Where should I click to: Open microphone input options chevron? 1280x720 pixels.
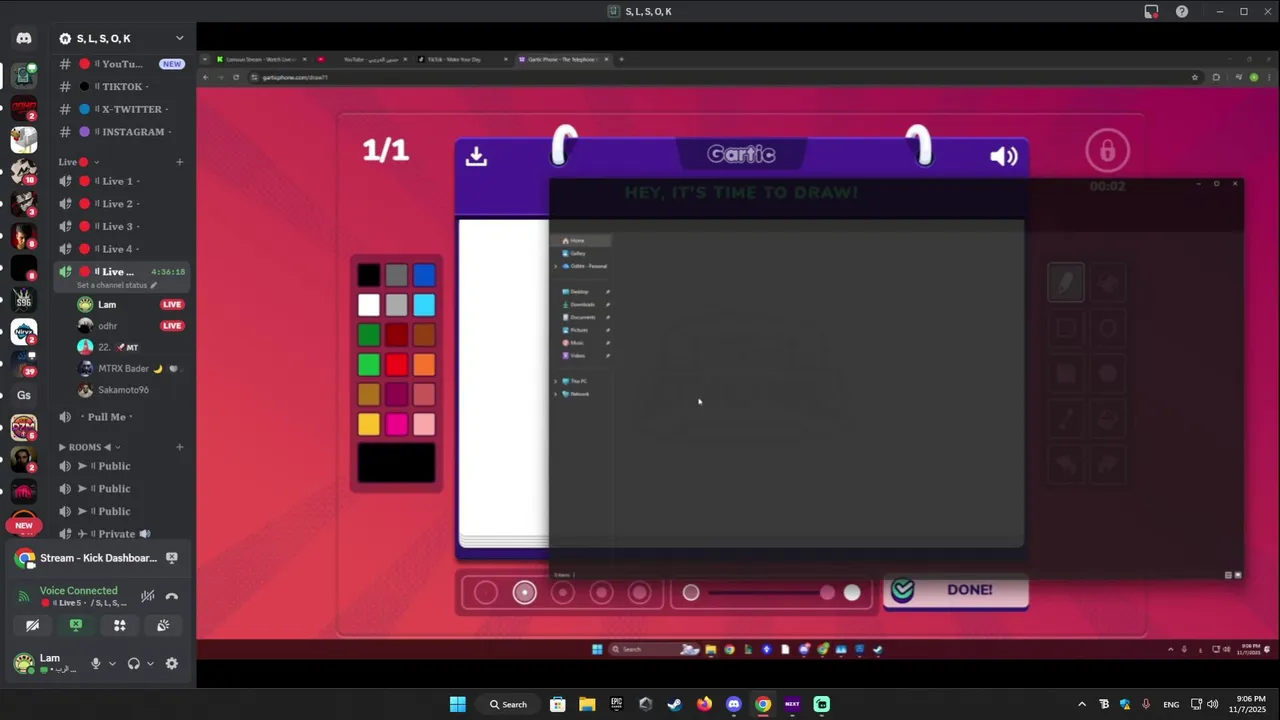(x=112, y=663)
